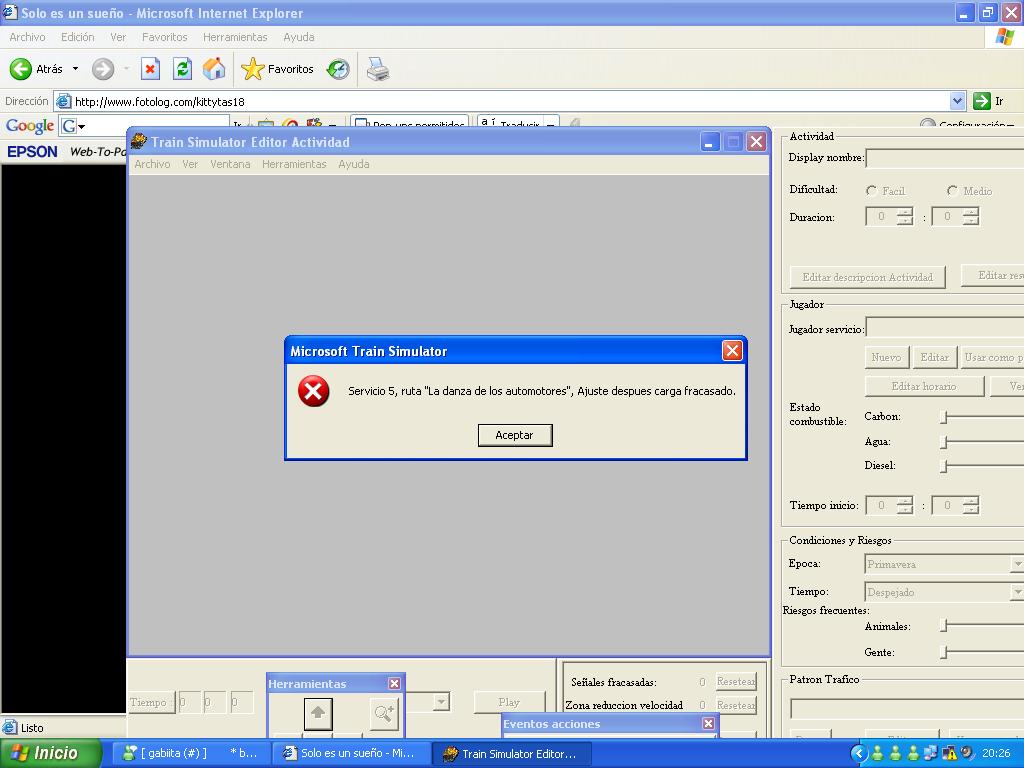Expand the Tiempo Despejado dropdown
Image resolution: width=1024 pixels, height=768 pixels.
click(x=1016, y=592)
